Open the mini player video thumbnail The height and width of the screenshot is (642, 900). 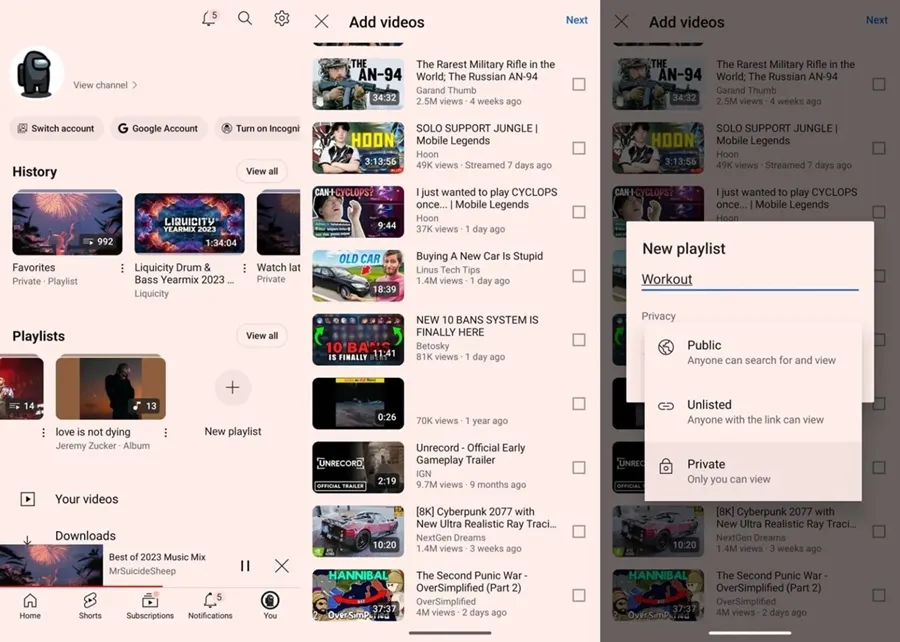[51, 565]
